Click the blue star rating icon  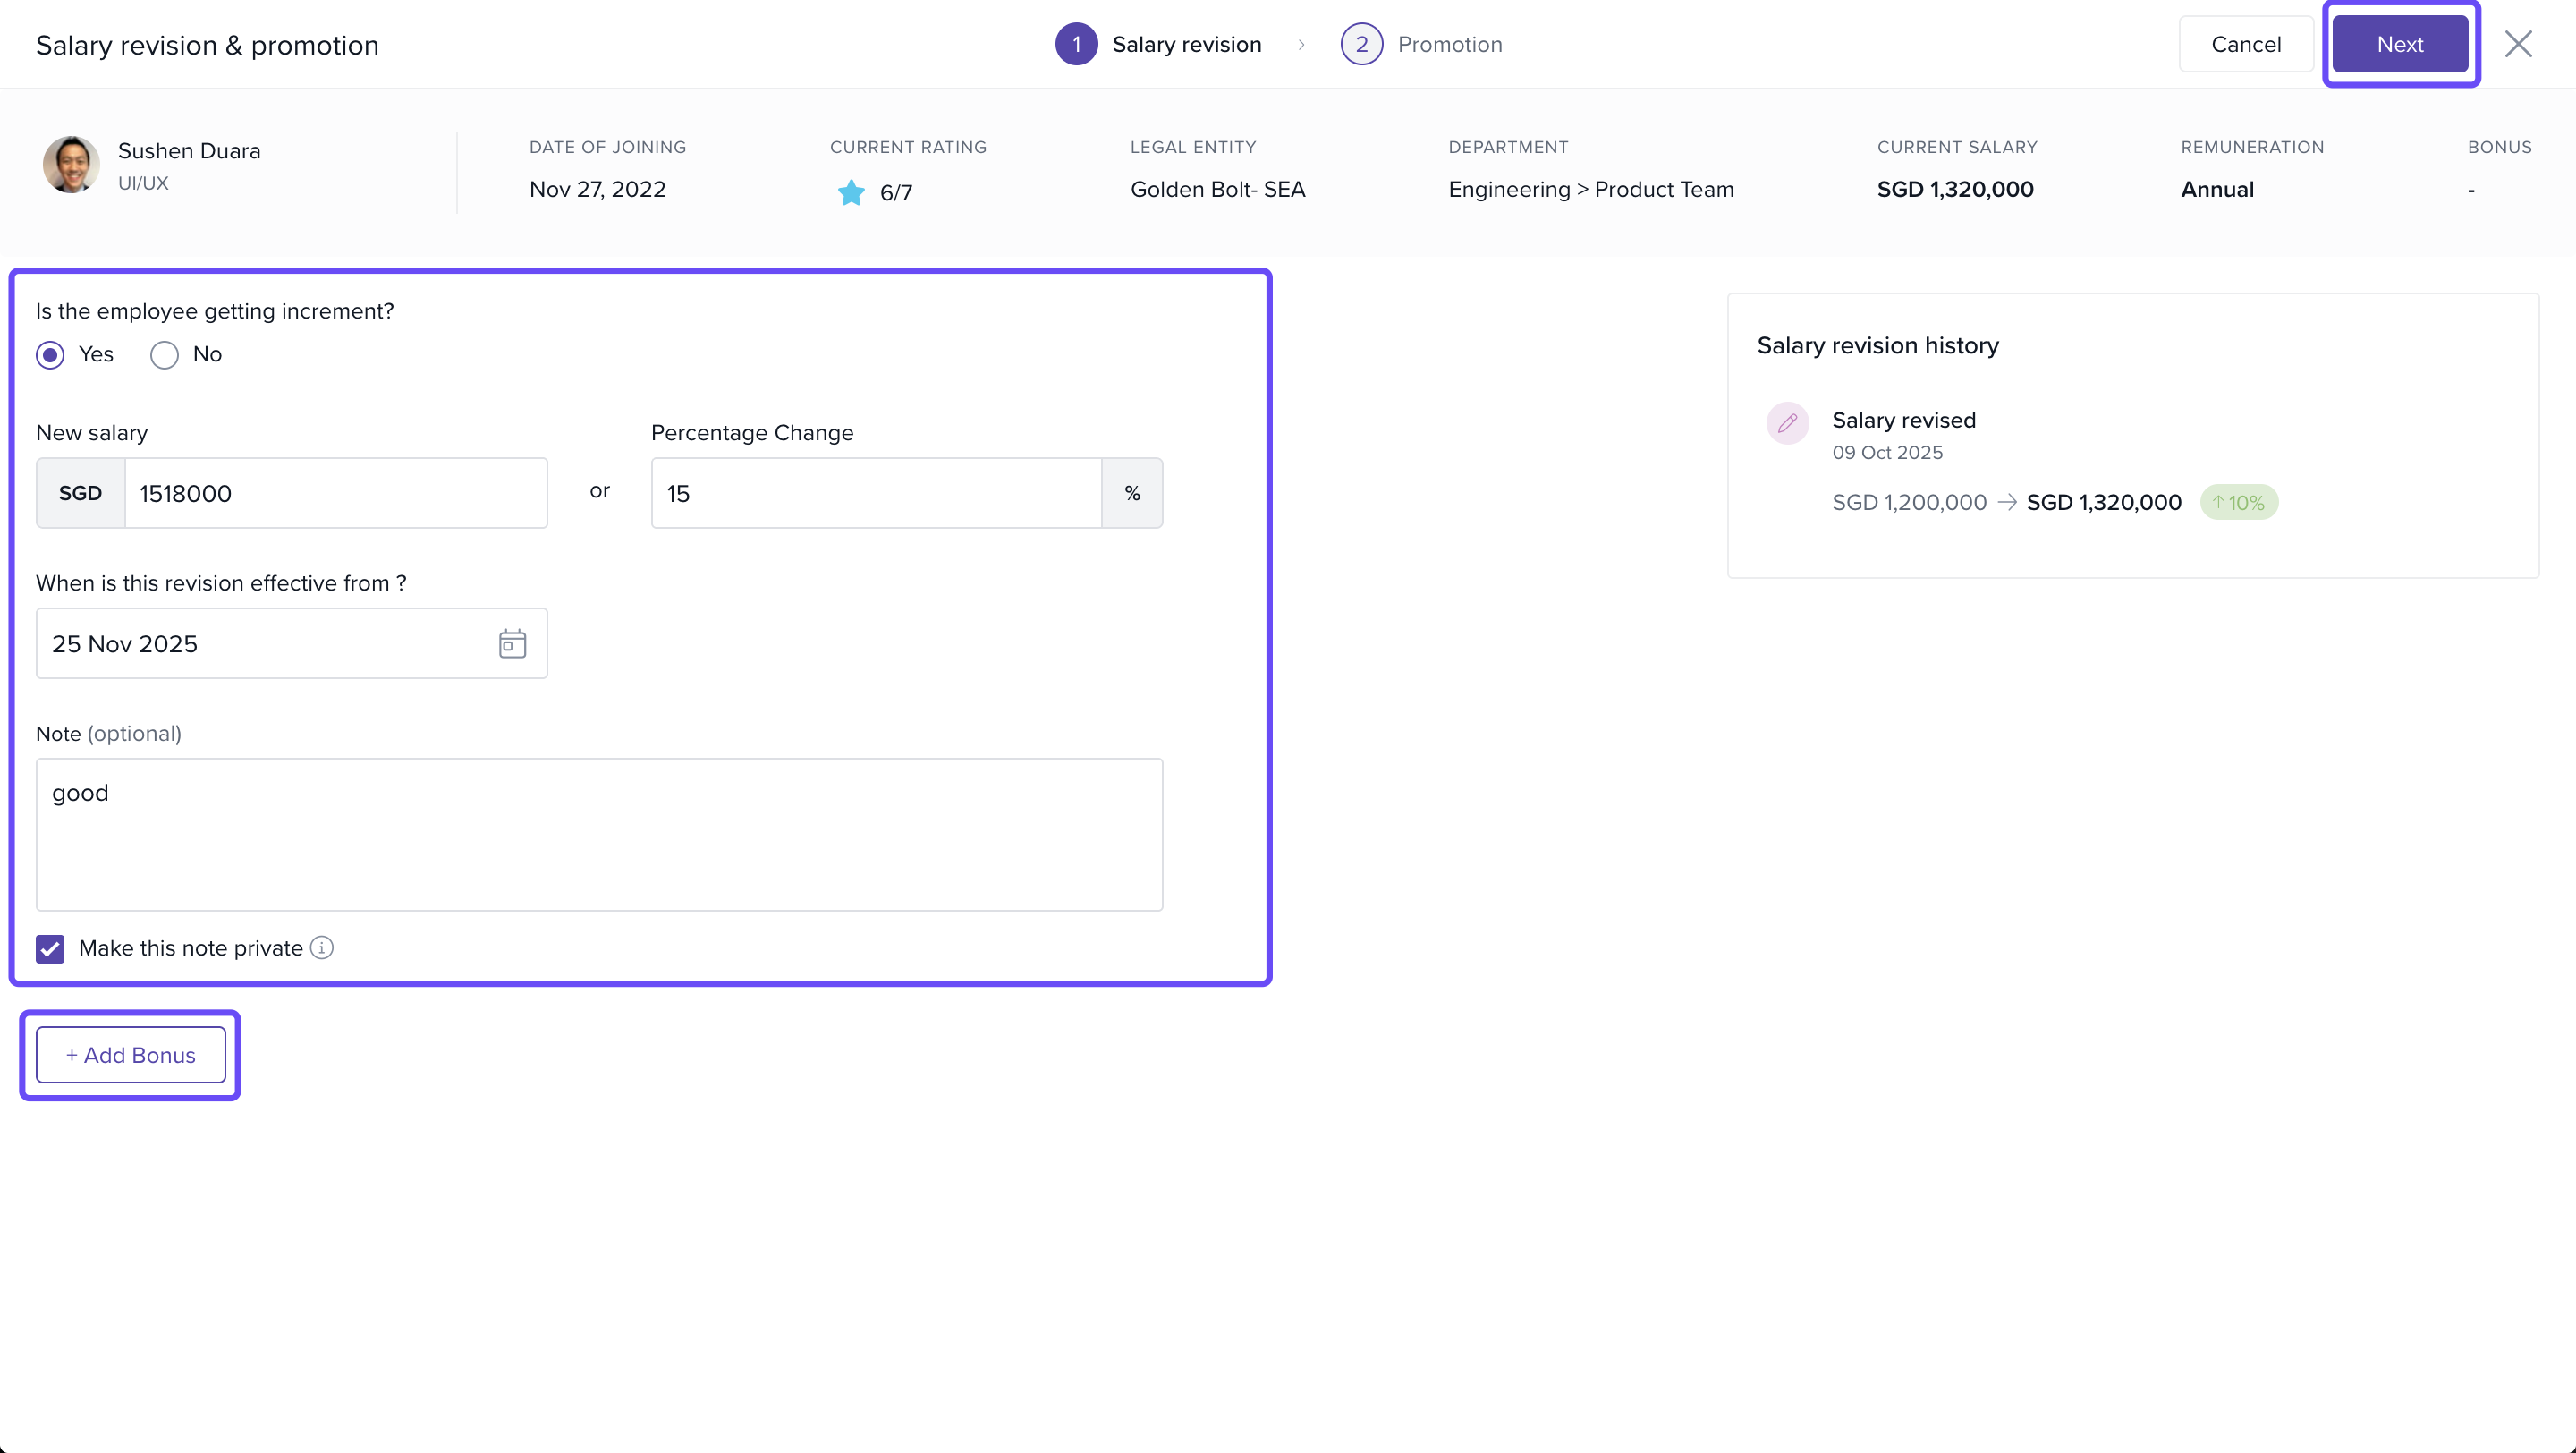[x=851, y=192]
